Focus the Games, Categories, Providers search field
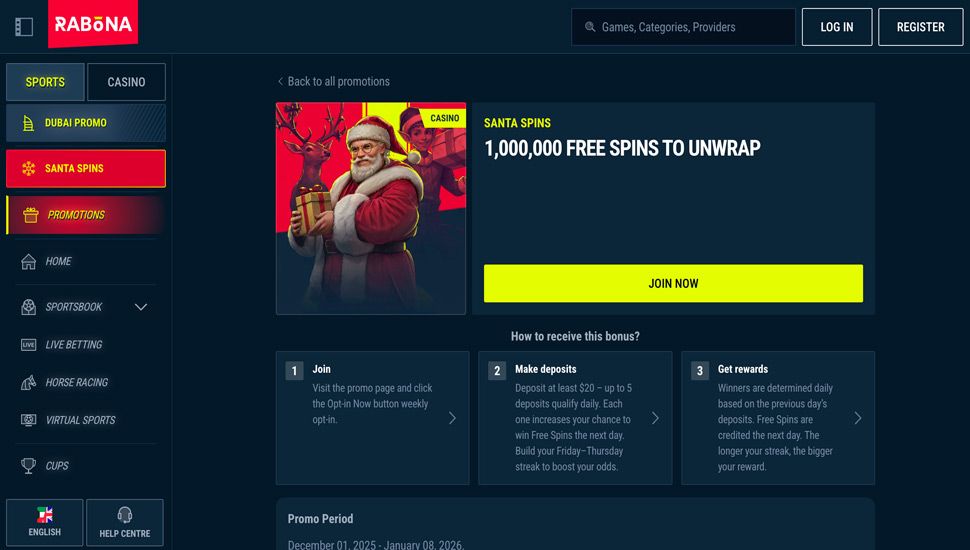The image size is (970, 550). [683, 27]
